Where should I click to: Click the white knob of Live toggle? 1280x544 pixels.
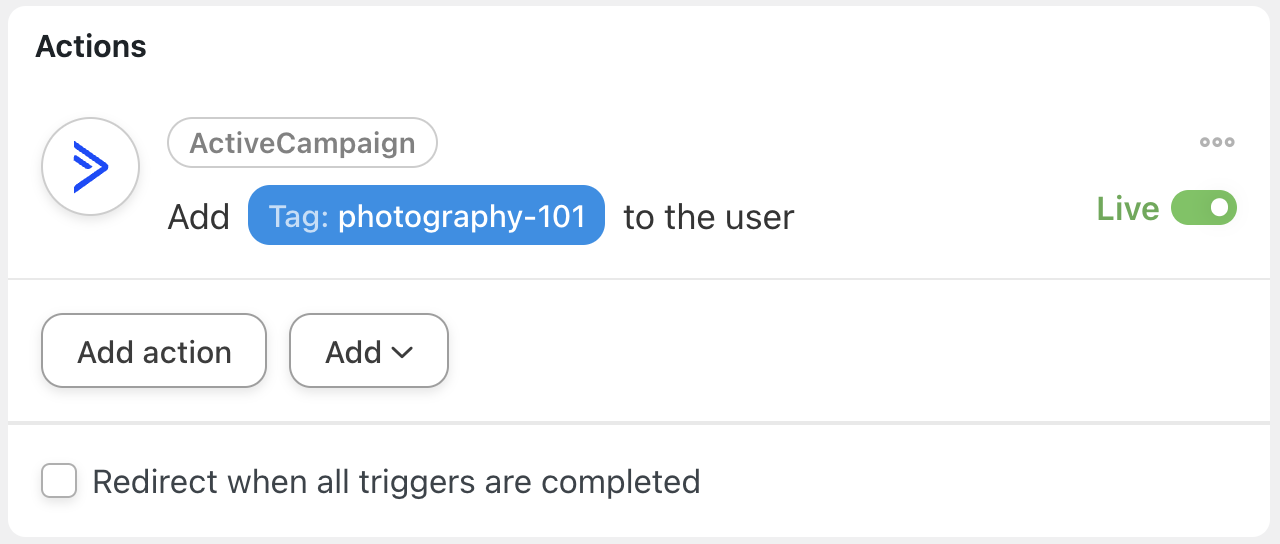[x=1219, y=208]
